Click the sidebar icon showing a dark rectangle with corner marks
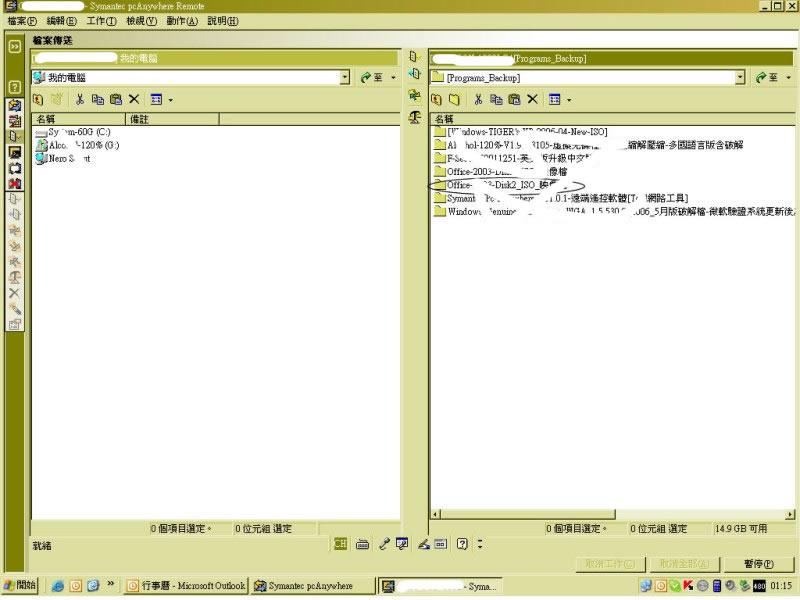The width and height of the screenshot is (800, 600). coord(15,168)
